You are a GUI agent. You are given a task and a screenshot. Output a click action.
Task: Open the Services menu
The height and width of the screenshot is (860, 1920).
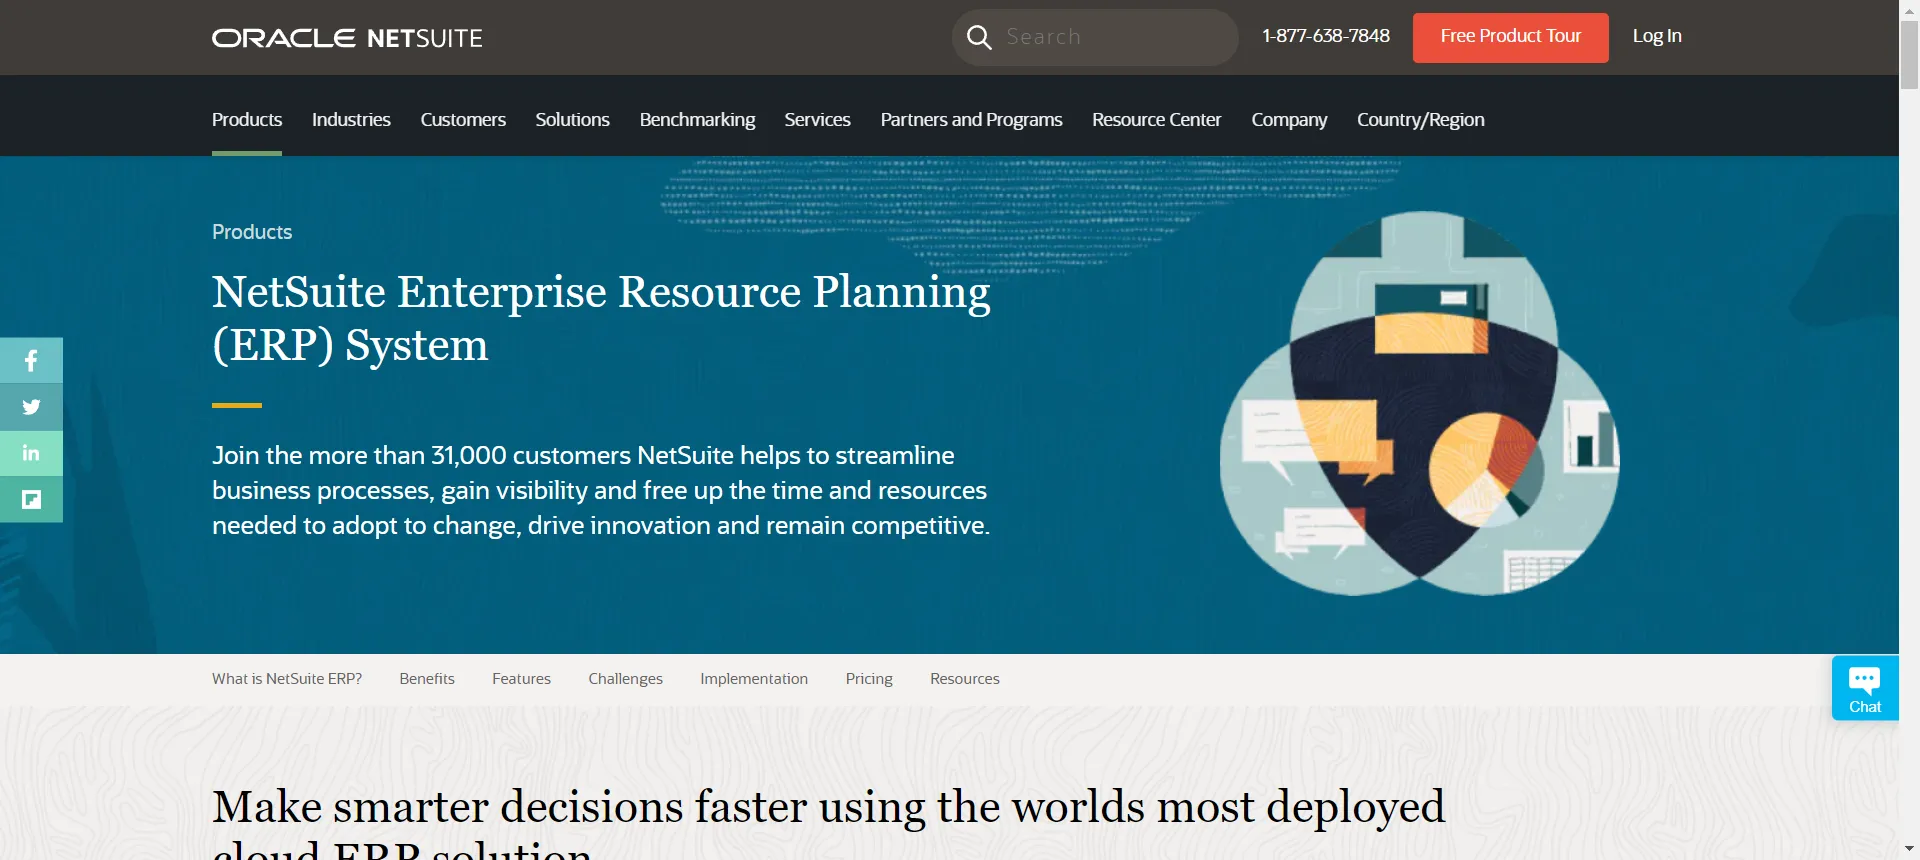coord(817,119)
